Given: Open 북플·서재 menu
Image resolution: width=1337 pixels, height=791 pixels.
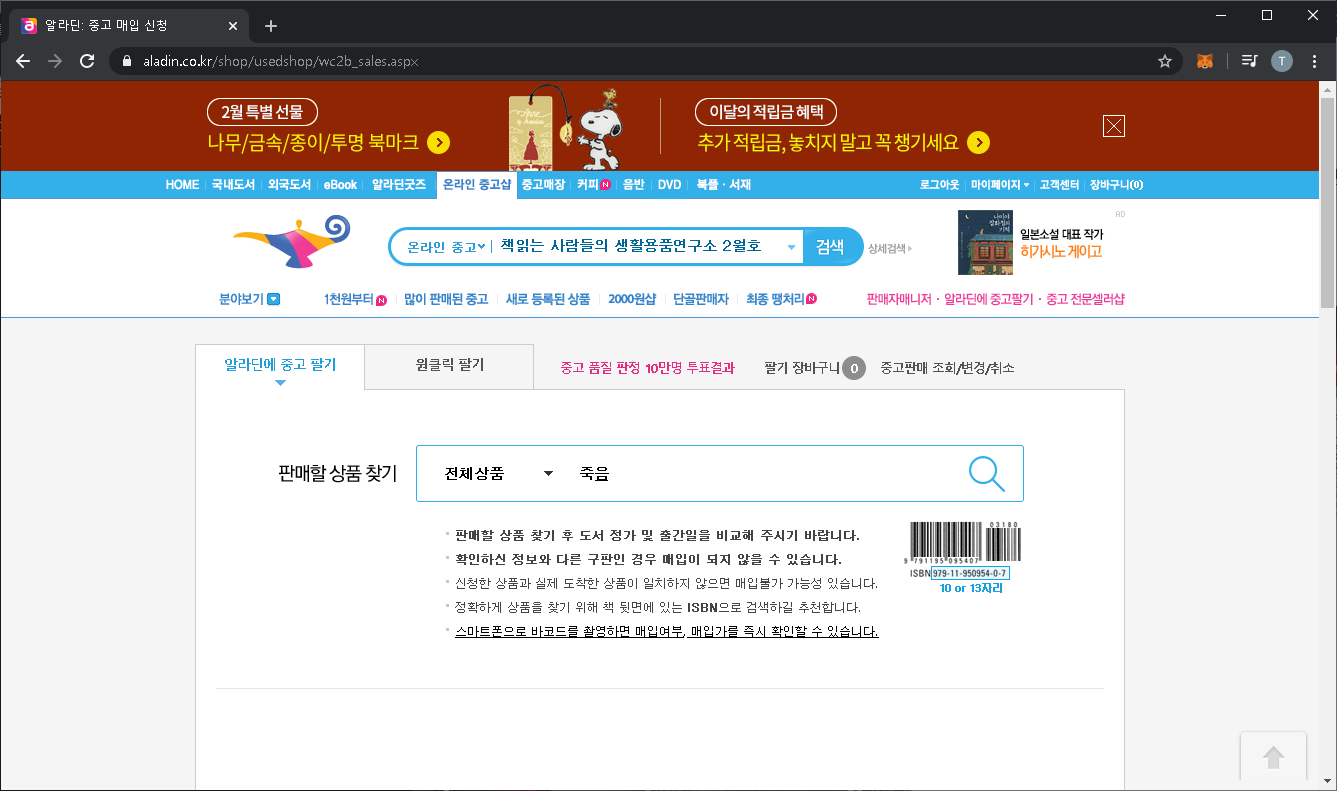Looking at the screenshot, I should 723,185.
